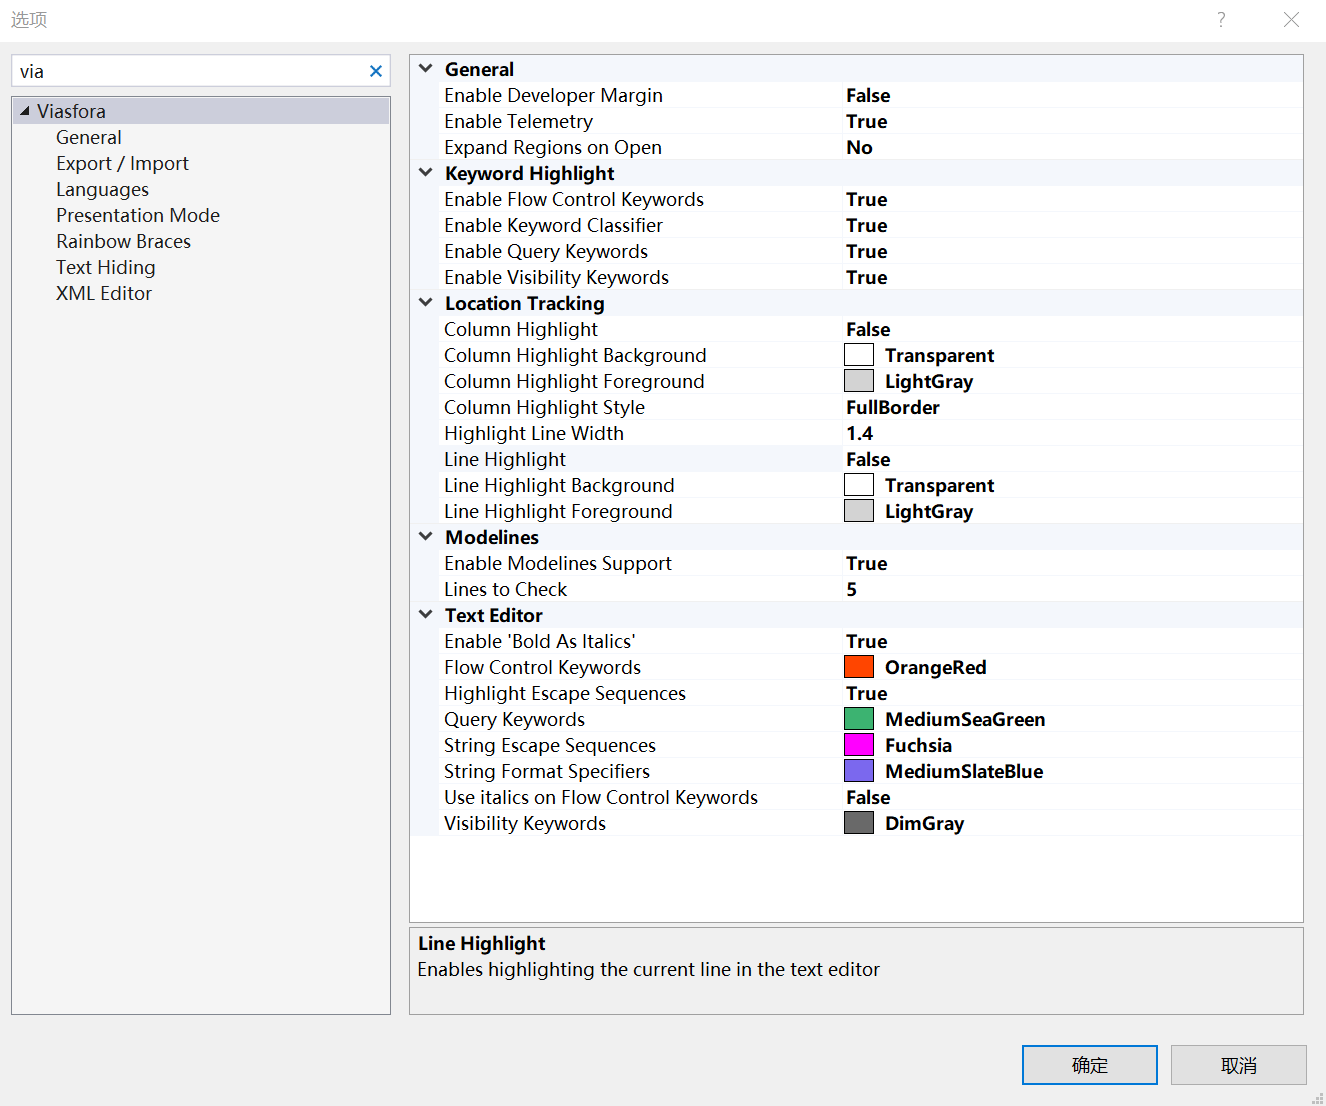
Task: Select Enable Developer Margin False value
Action: click(868, 95)
